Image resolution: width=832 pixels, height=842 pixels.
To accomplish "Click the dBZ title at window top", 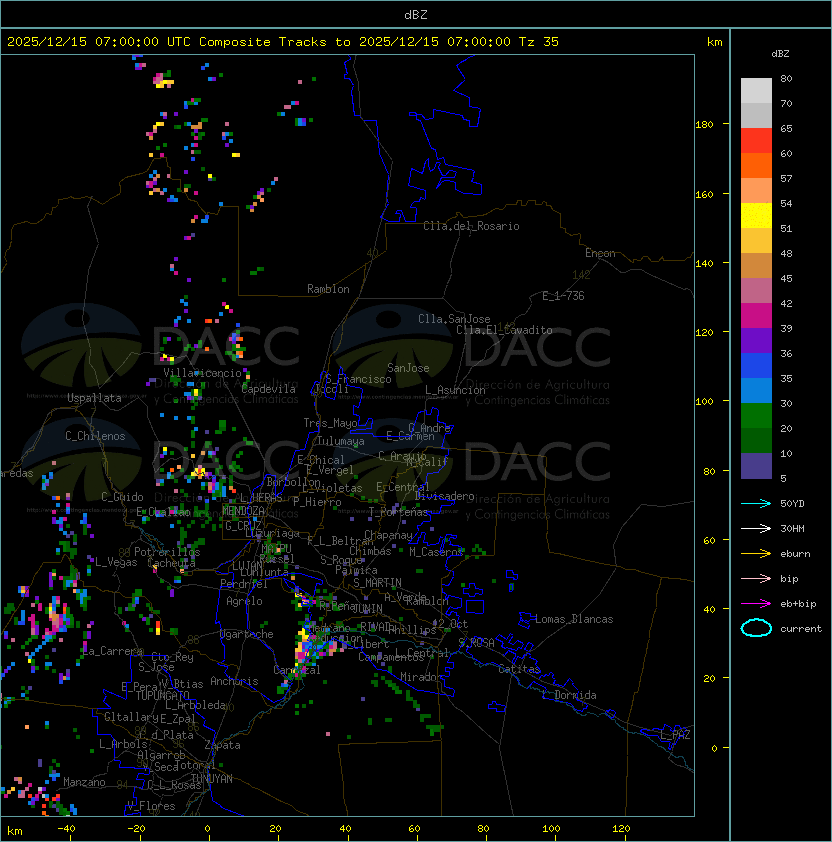I will pyautogui.click(x=416, y=14).
